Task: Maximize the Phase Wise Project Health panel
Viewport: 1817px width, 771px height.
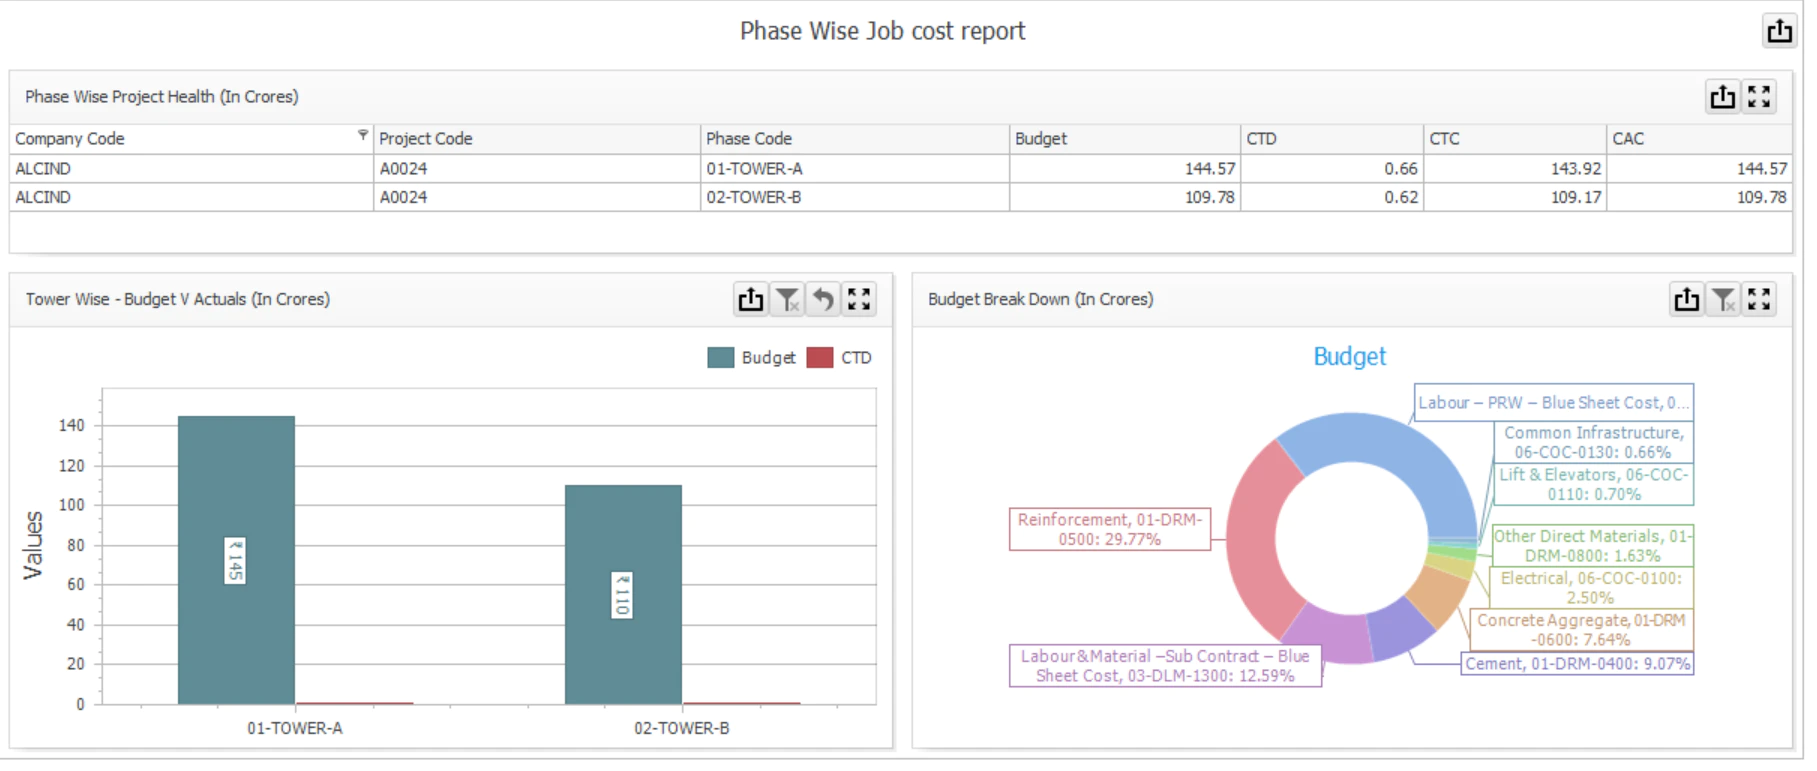Action: point(1759,97)
